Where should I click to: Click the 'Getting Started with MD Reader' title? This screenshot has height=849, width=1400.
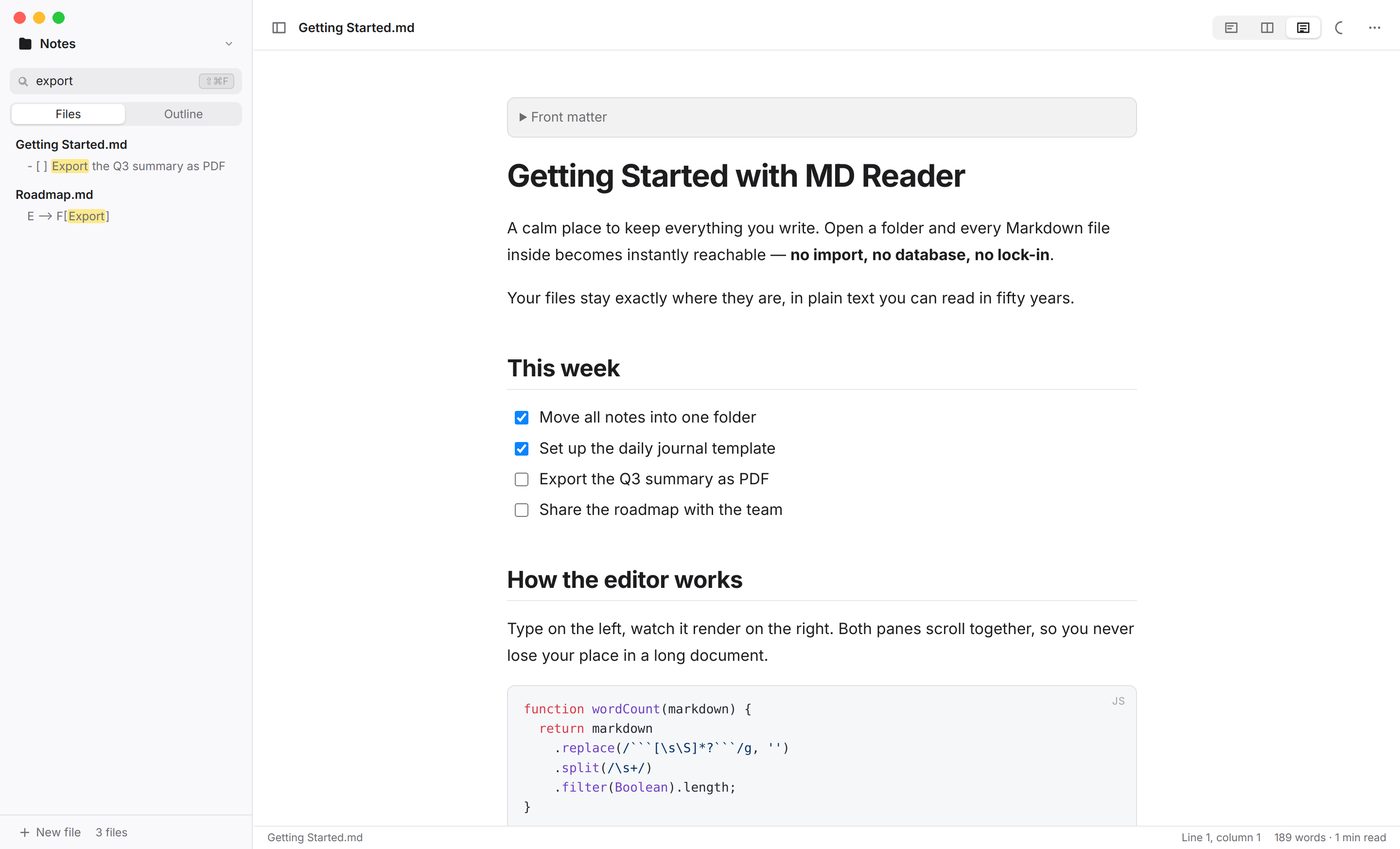(x=736, y=176)
